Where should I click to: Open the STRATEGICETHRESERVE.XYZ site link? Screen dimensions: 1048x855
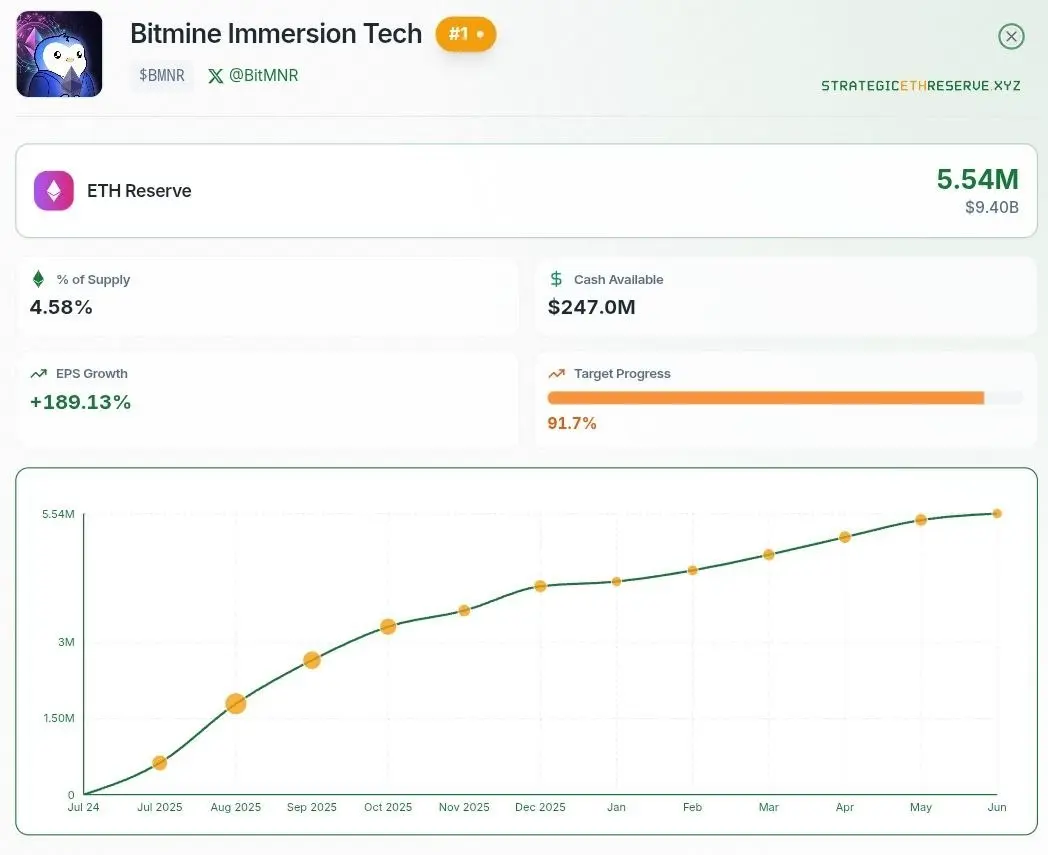pyautogui.click(x=920, y=86)
